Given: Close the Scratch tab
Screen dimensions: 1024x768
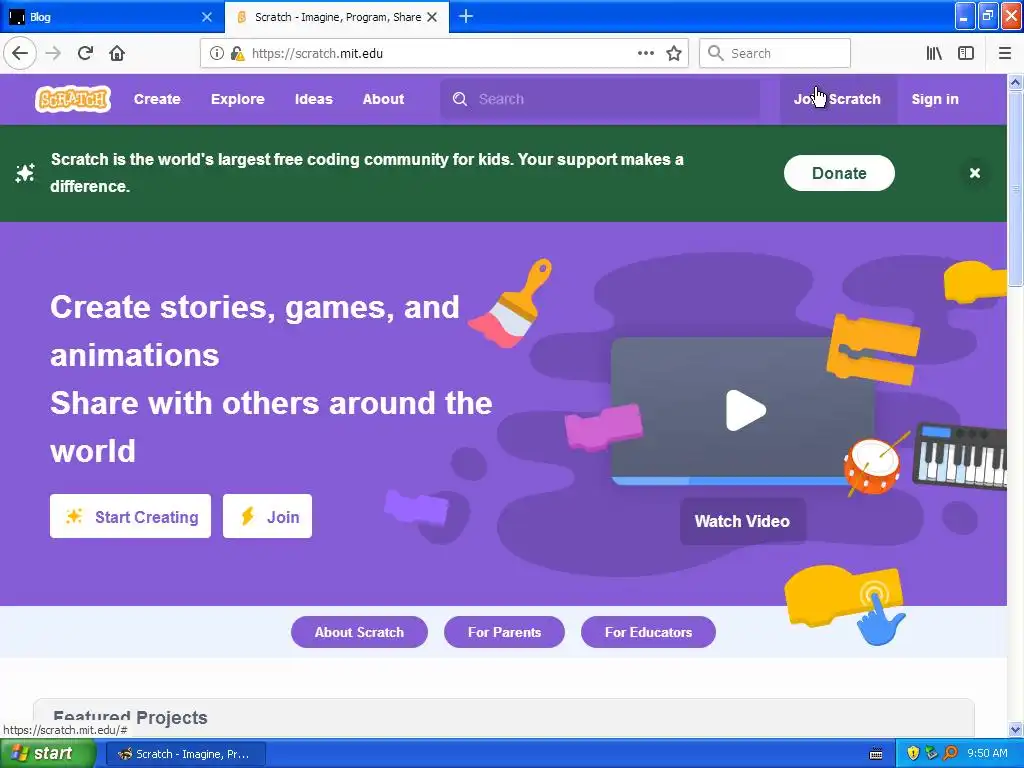Looking at the screenshot, I should click(432, 17).
